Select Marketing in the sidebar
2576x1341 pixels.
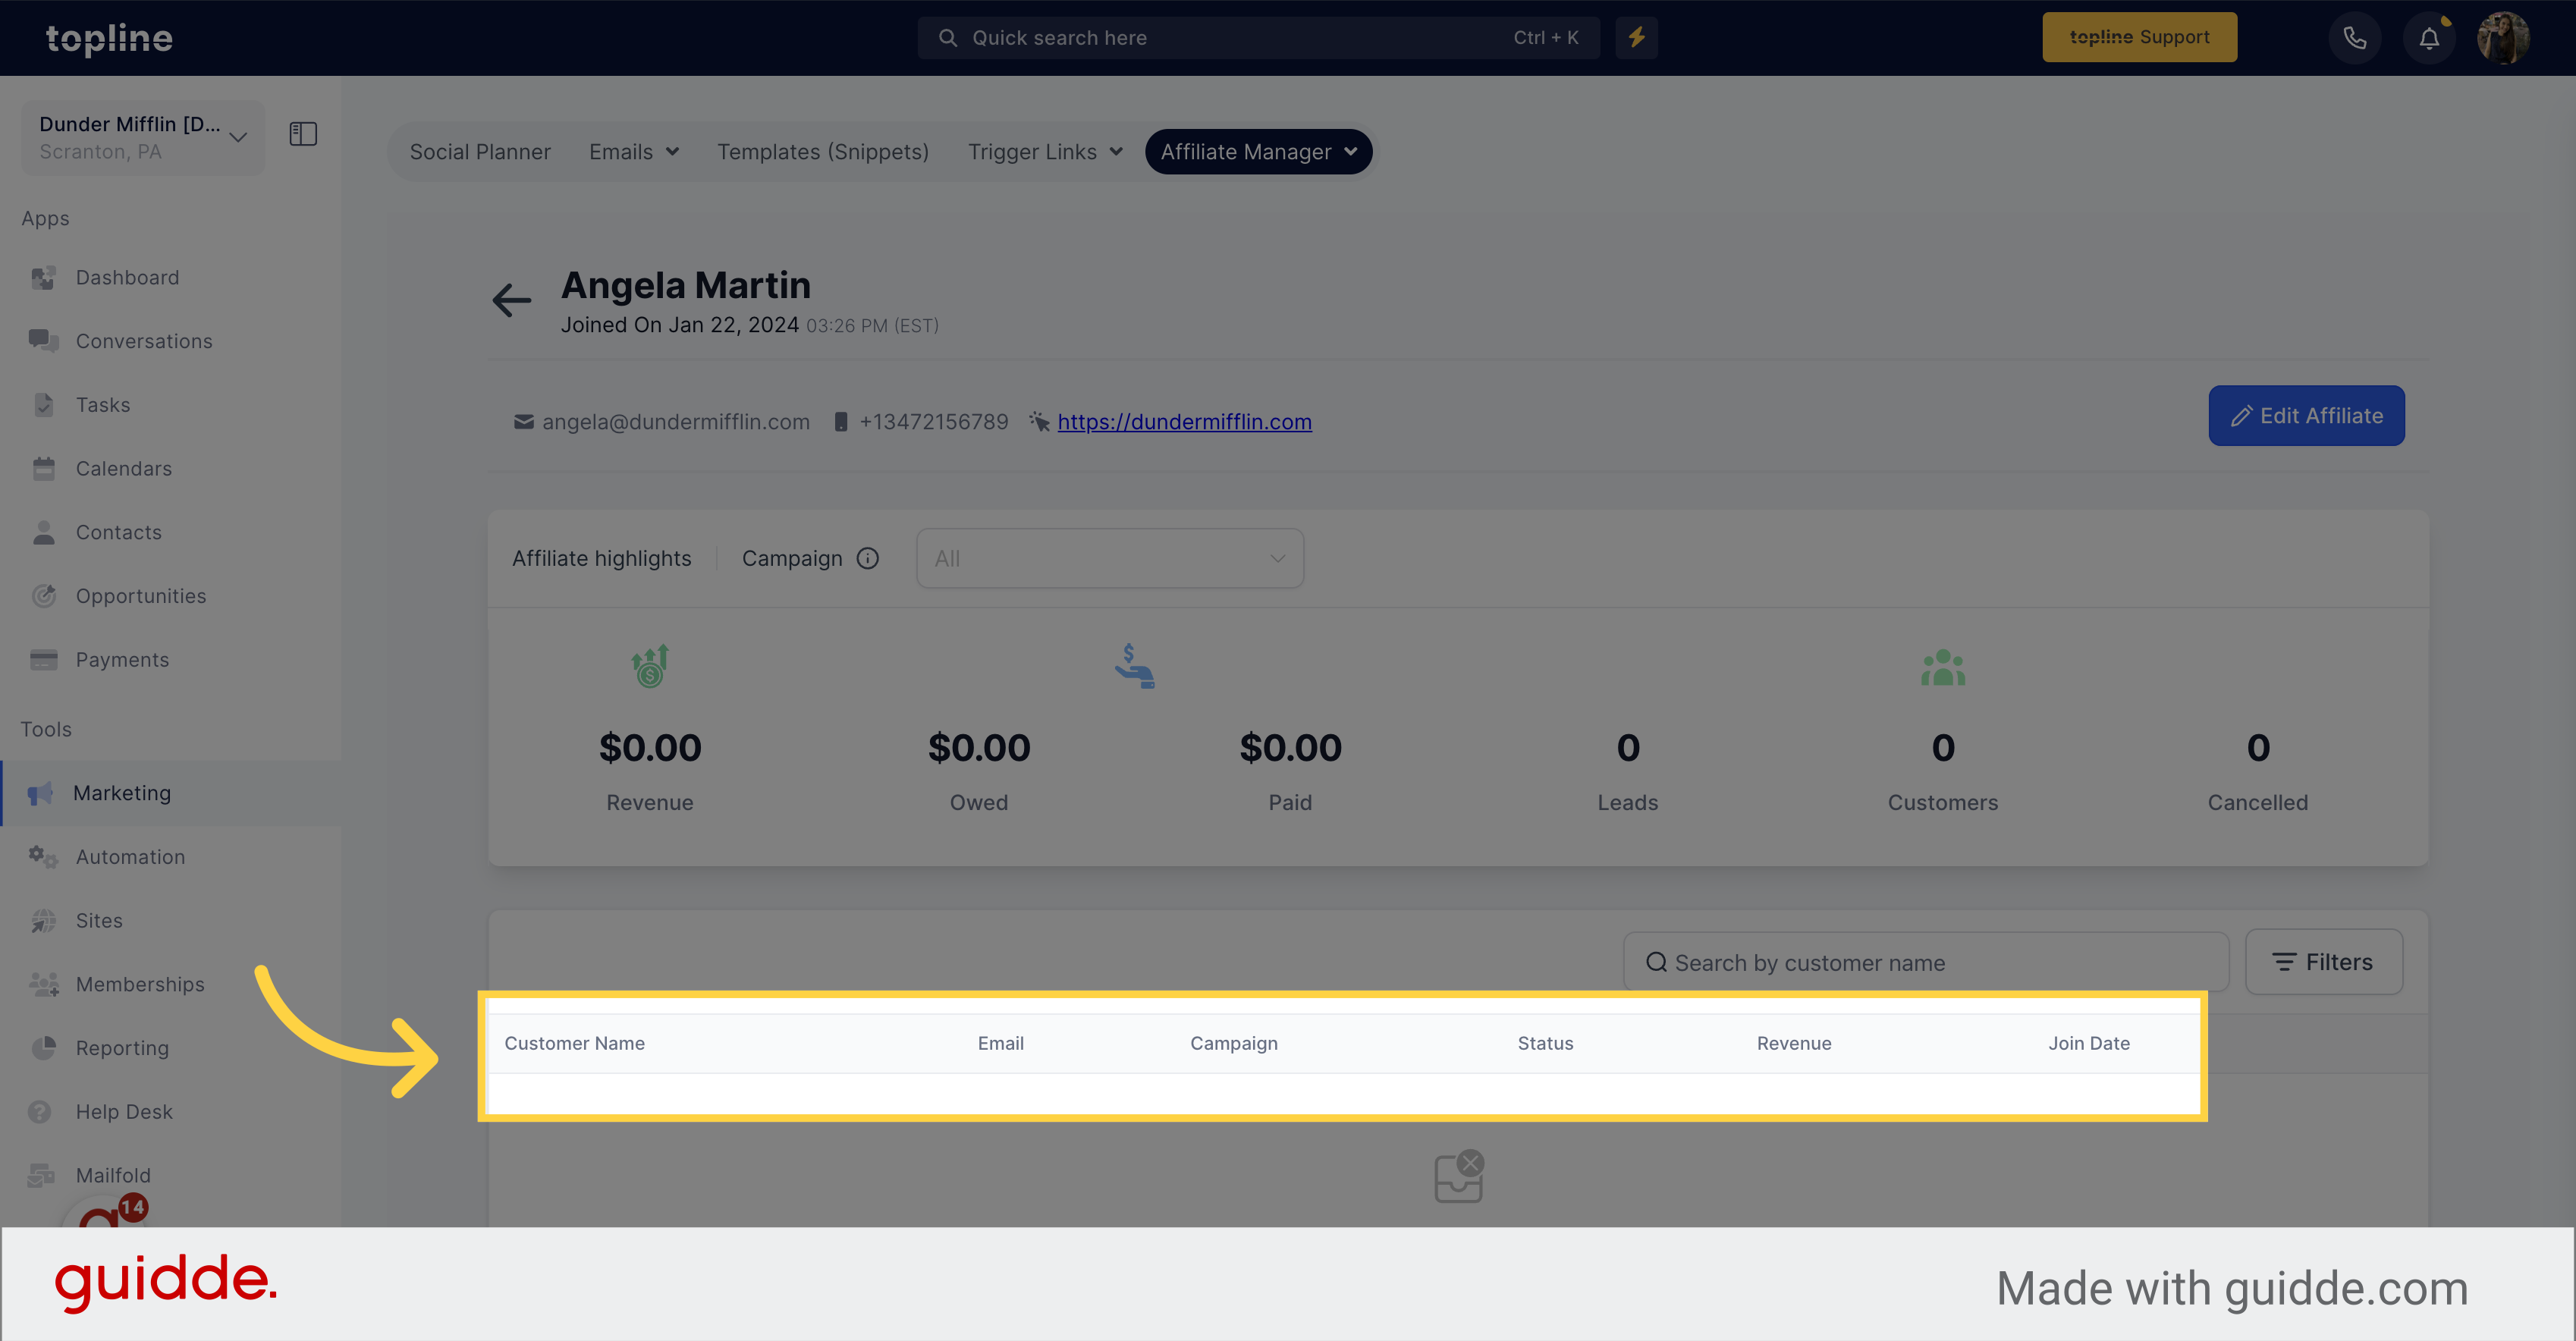pyautogui.click(x=171, y=793)
